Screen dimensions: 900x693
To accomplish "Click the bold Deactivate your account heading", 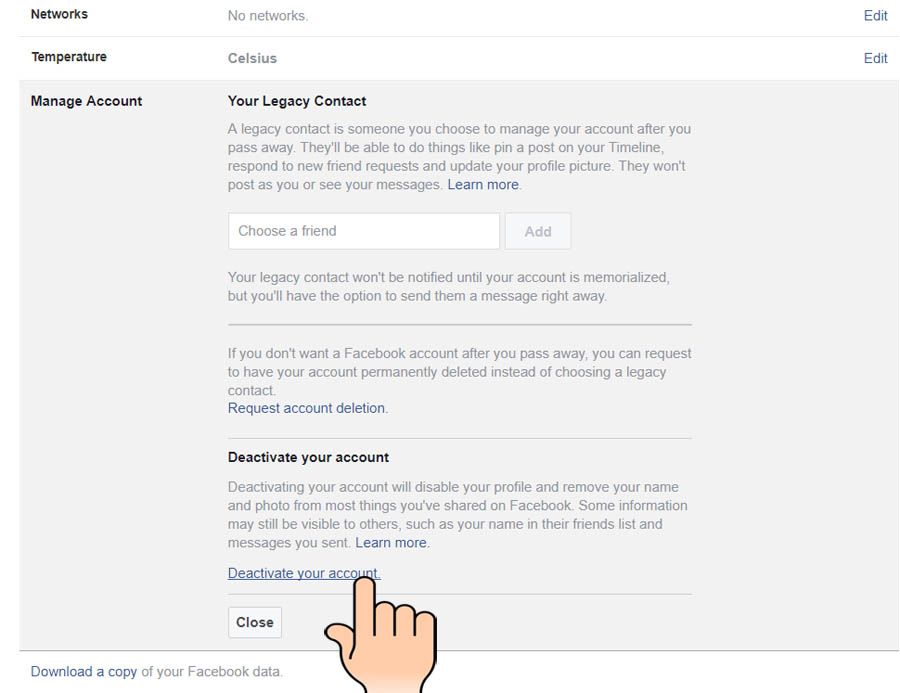I will pos(308,457).
